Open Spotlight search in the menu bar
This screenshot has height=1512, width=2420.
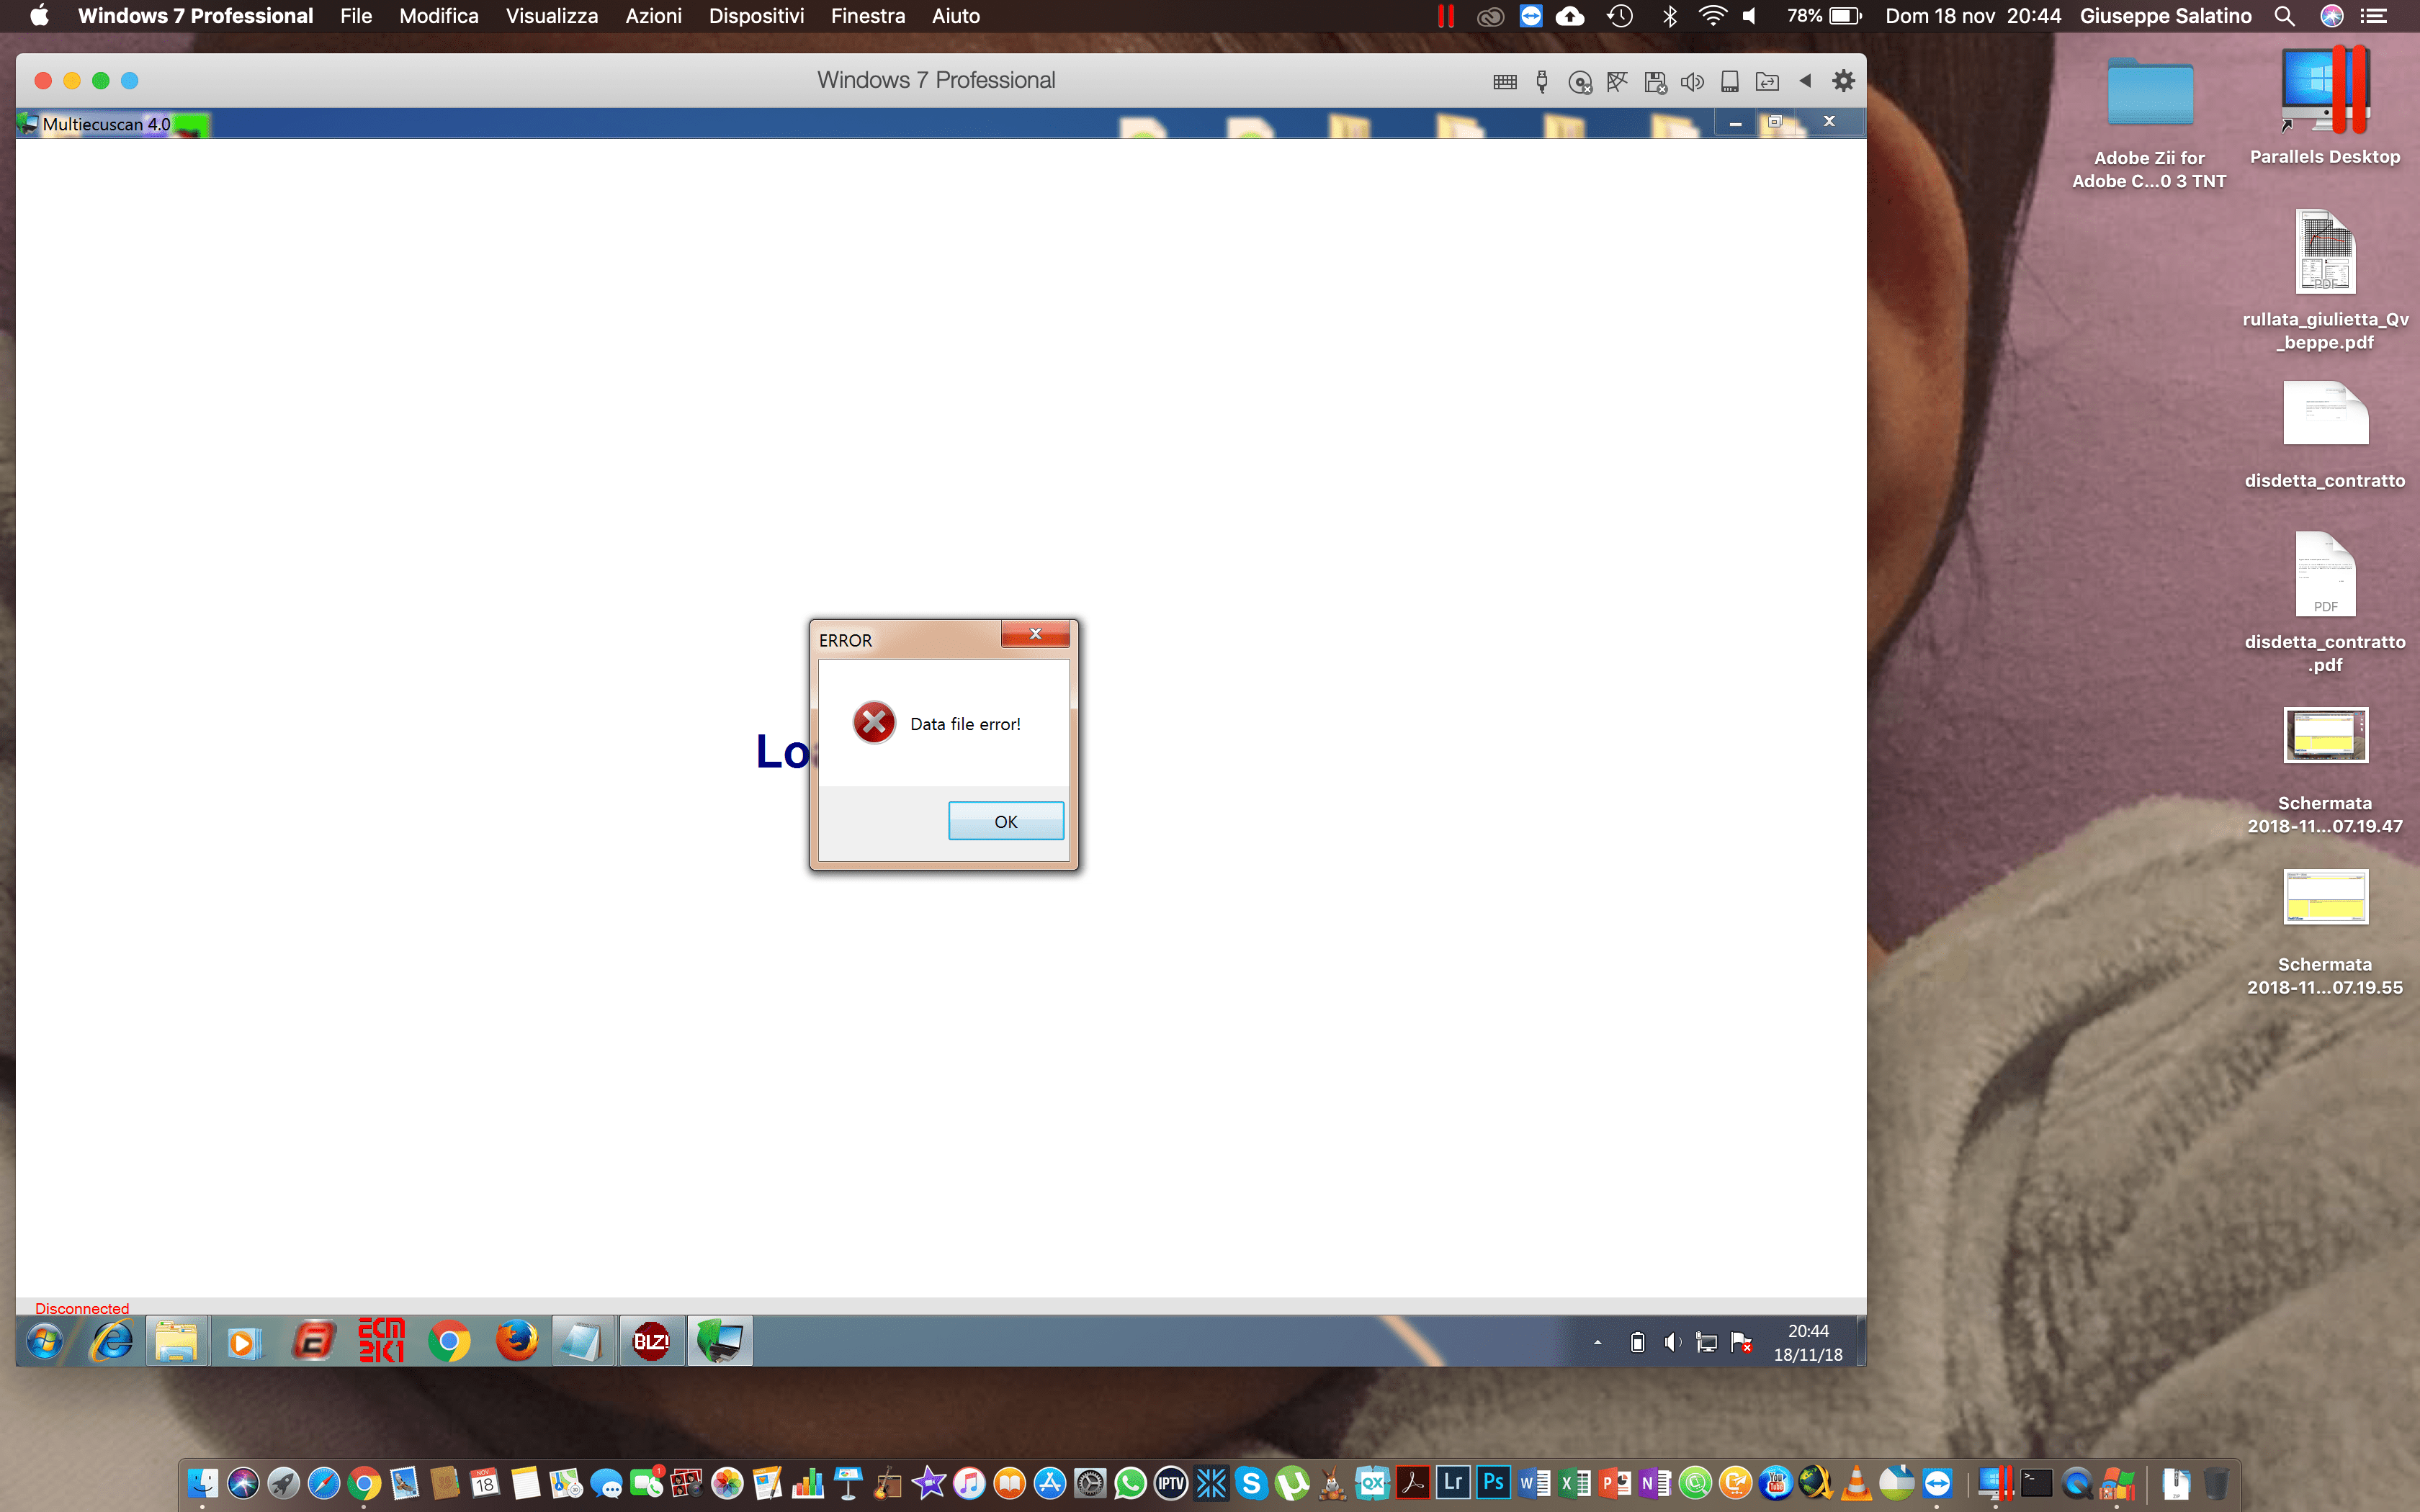point(2284,16)
